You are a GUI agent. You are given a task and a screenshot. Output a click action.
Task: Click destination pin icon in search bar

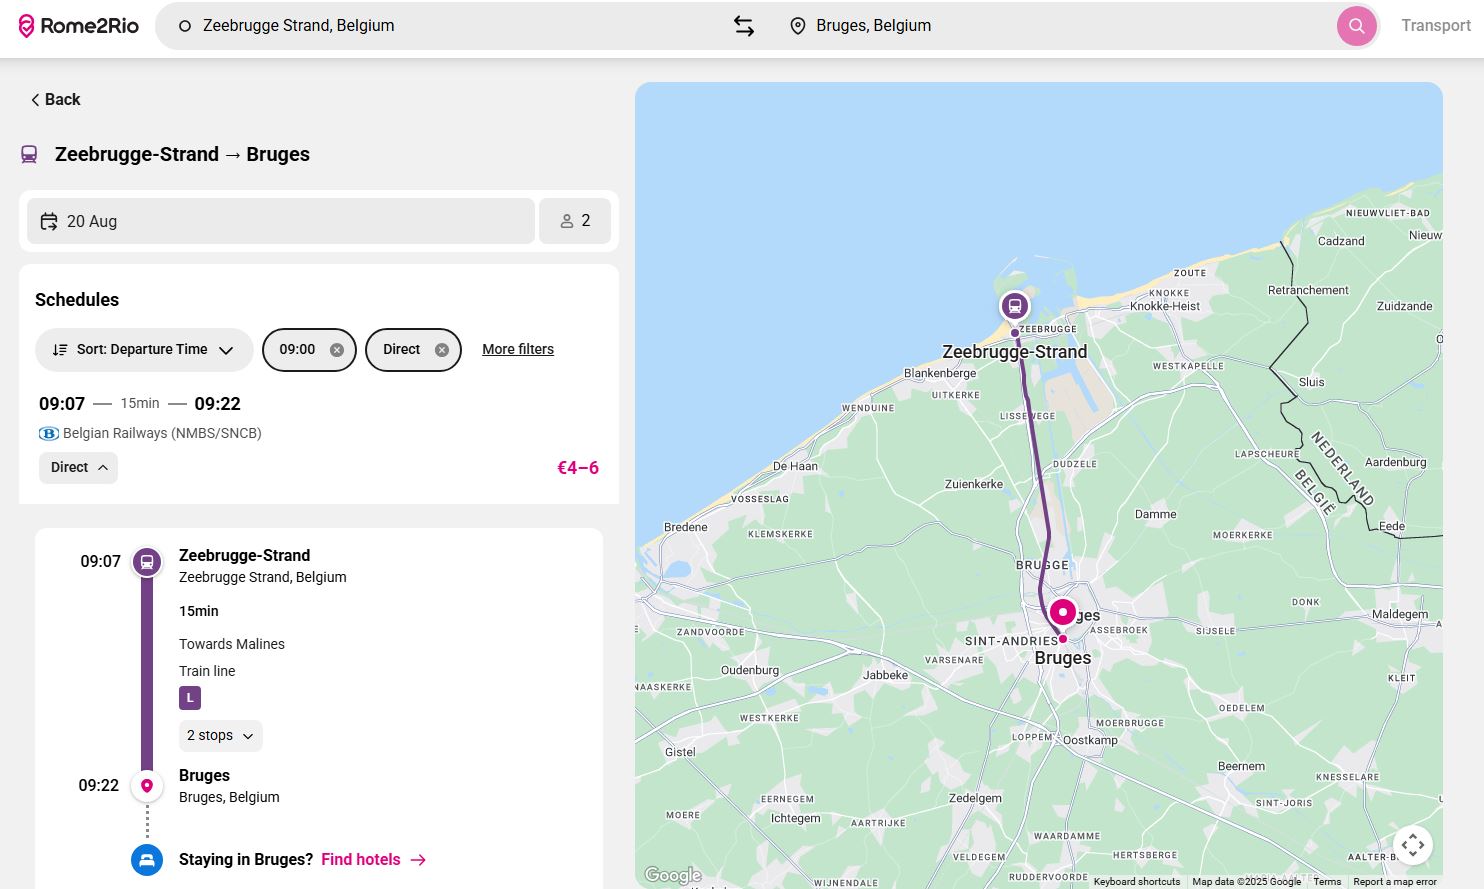click(797, 26)
